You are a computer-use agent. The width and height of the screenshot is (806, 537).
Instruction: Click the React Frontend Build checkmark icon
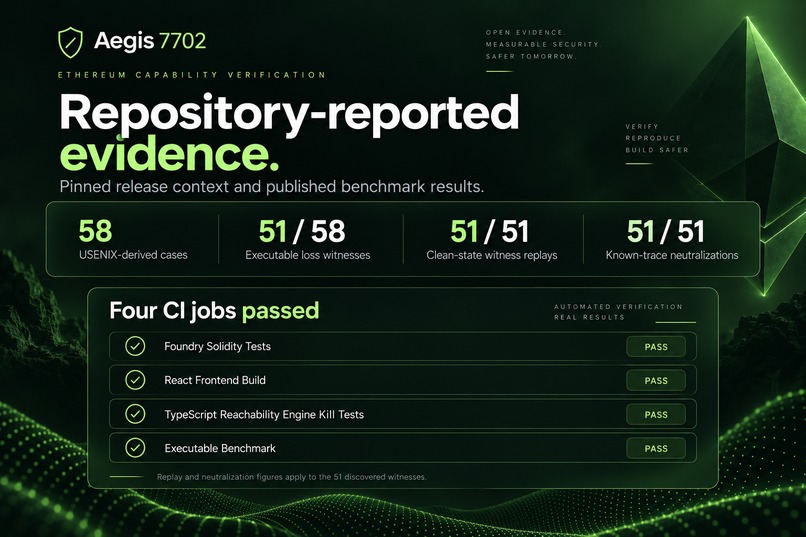(135, 380)
